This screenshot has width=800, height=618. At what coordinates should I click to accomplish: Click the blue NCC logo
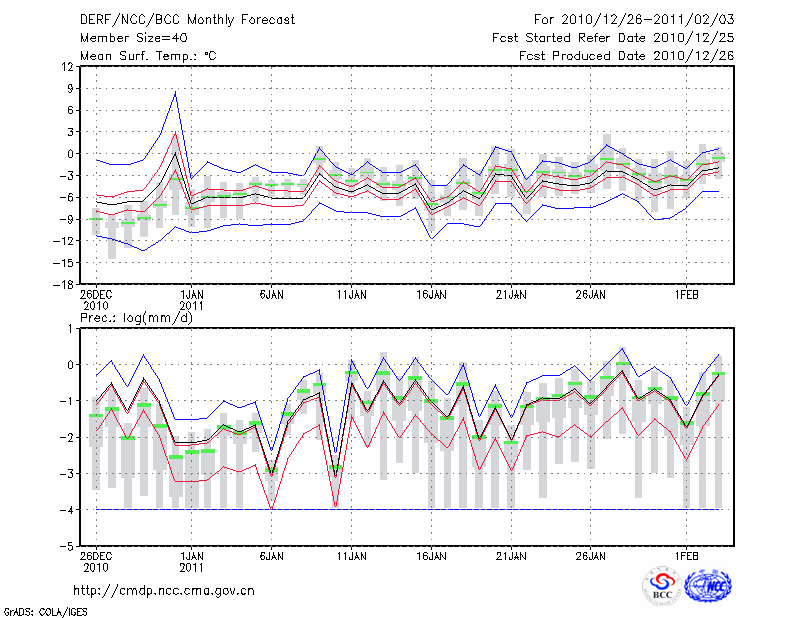point(707,586)
